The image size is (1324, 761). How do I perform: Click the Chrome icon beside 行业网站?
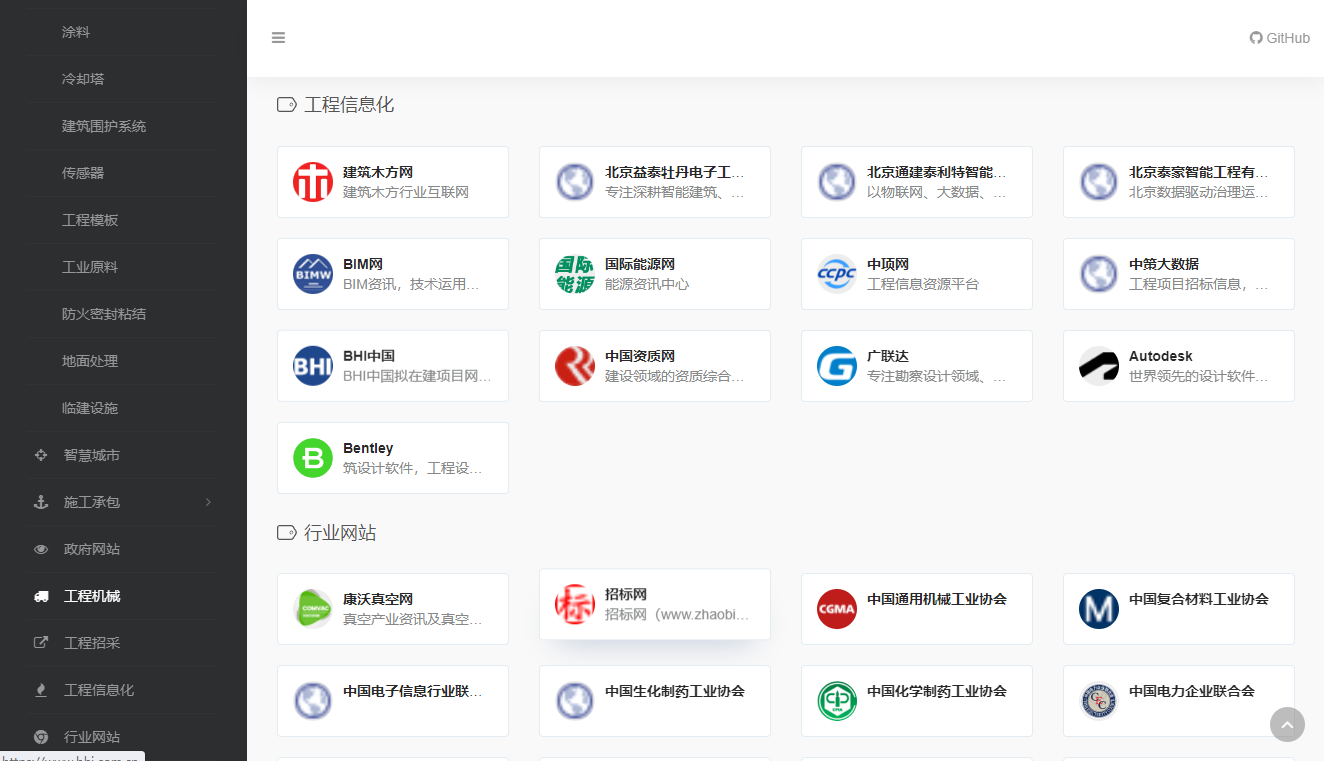pos(41,737)
